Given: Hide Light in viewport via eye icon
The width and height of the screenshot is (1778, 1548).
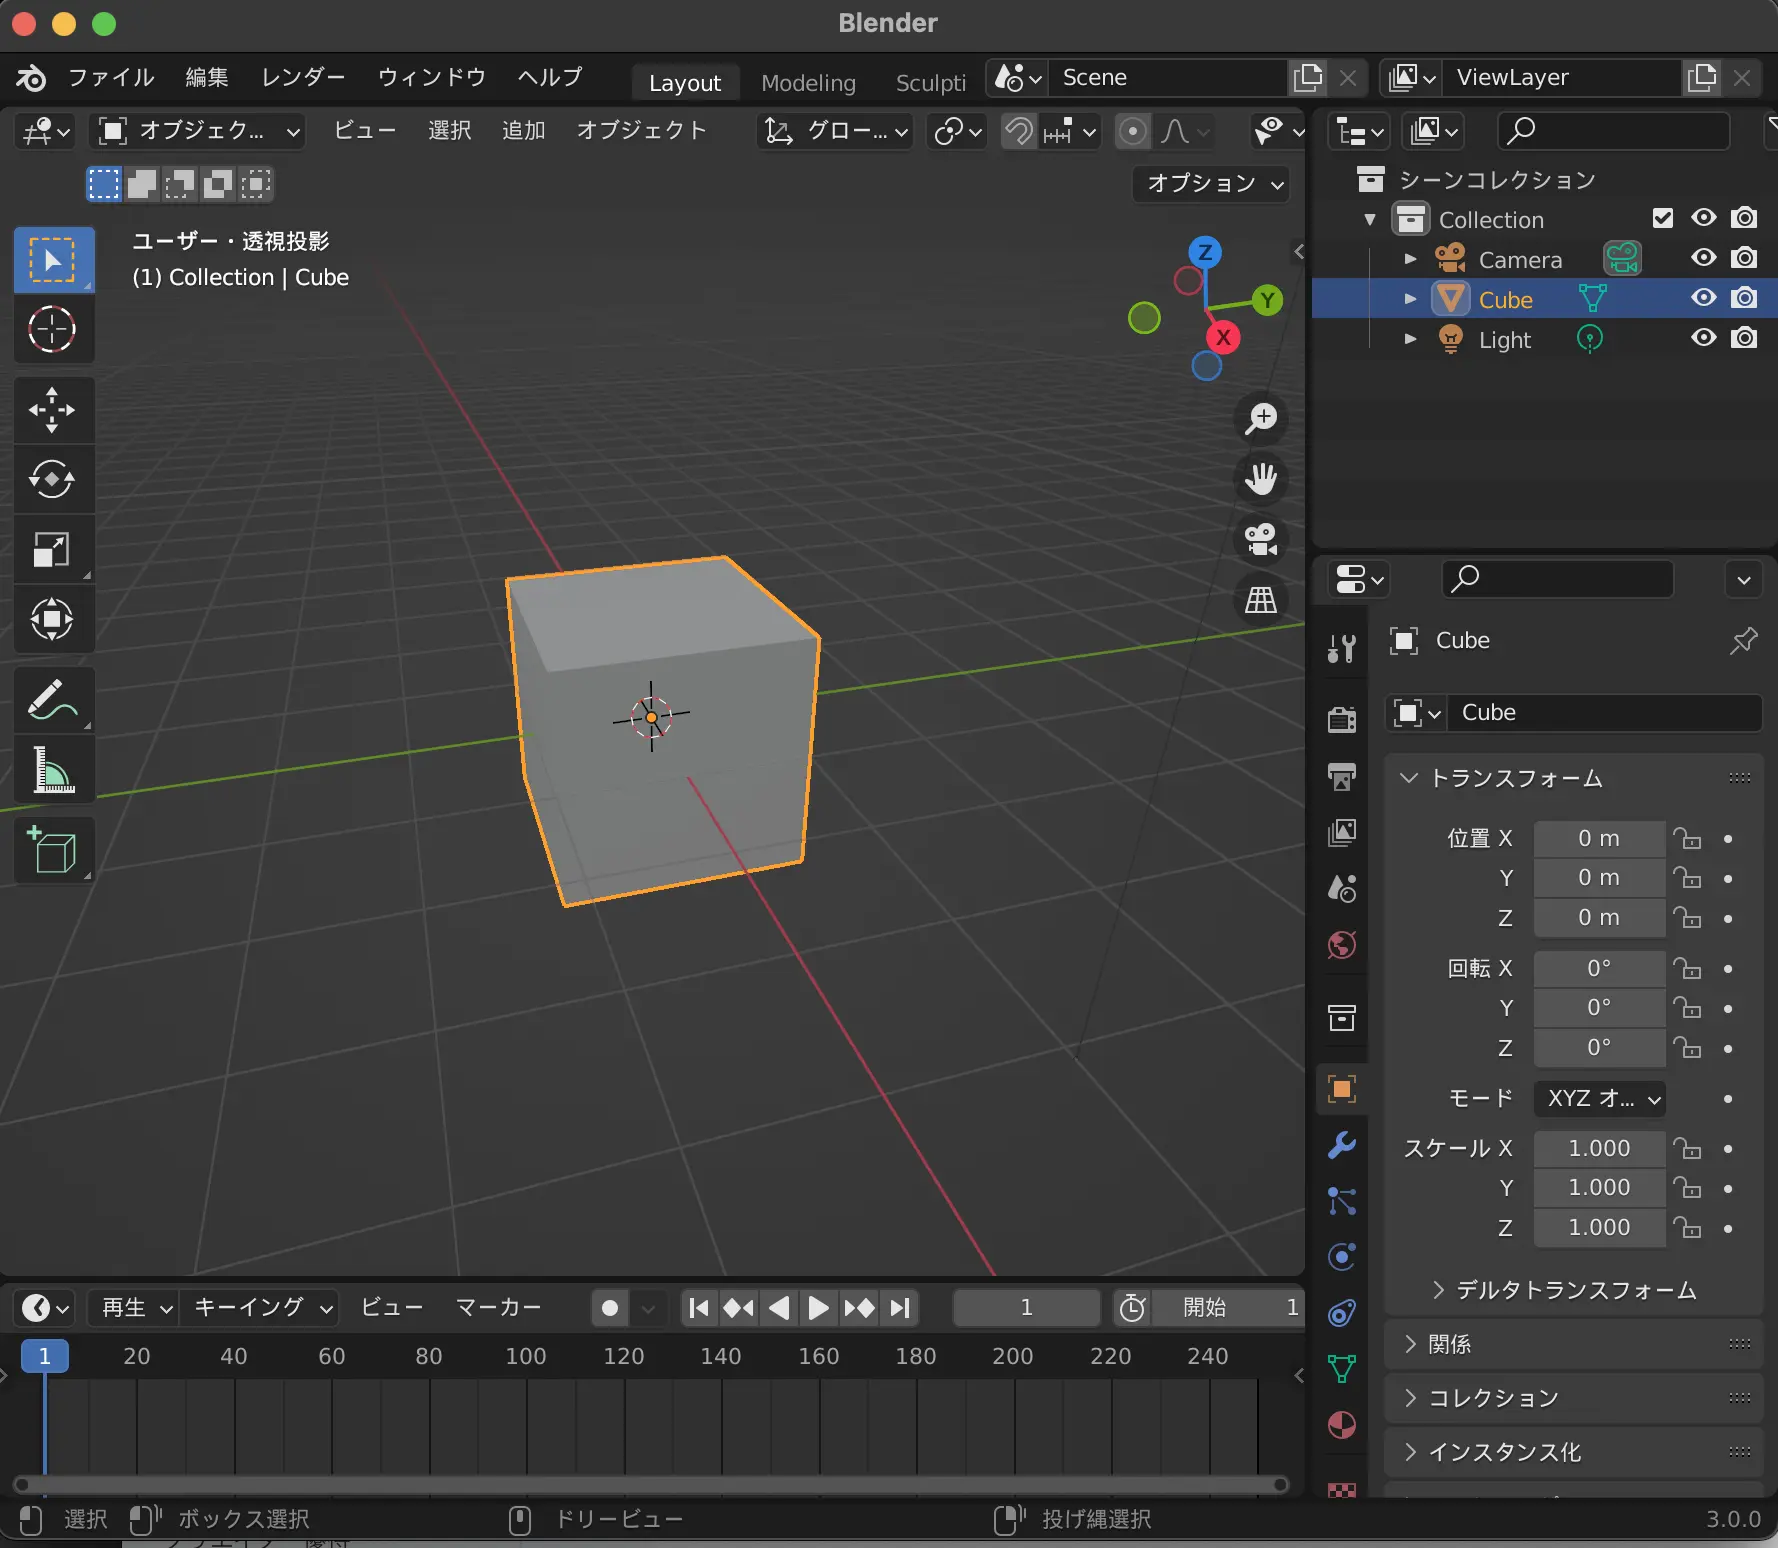Looking at the screenshot, I should [1704, 338].
